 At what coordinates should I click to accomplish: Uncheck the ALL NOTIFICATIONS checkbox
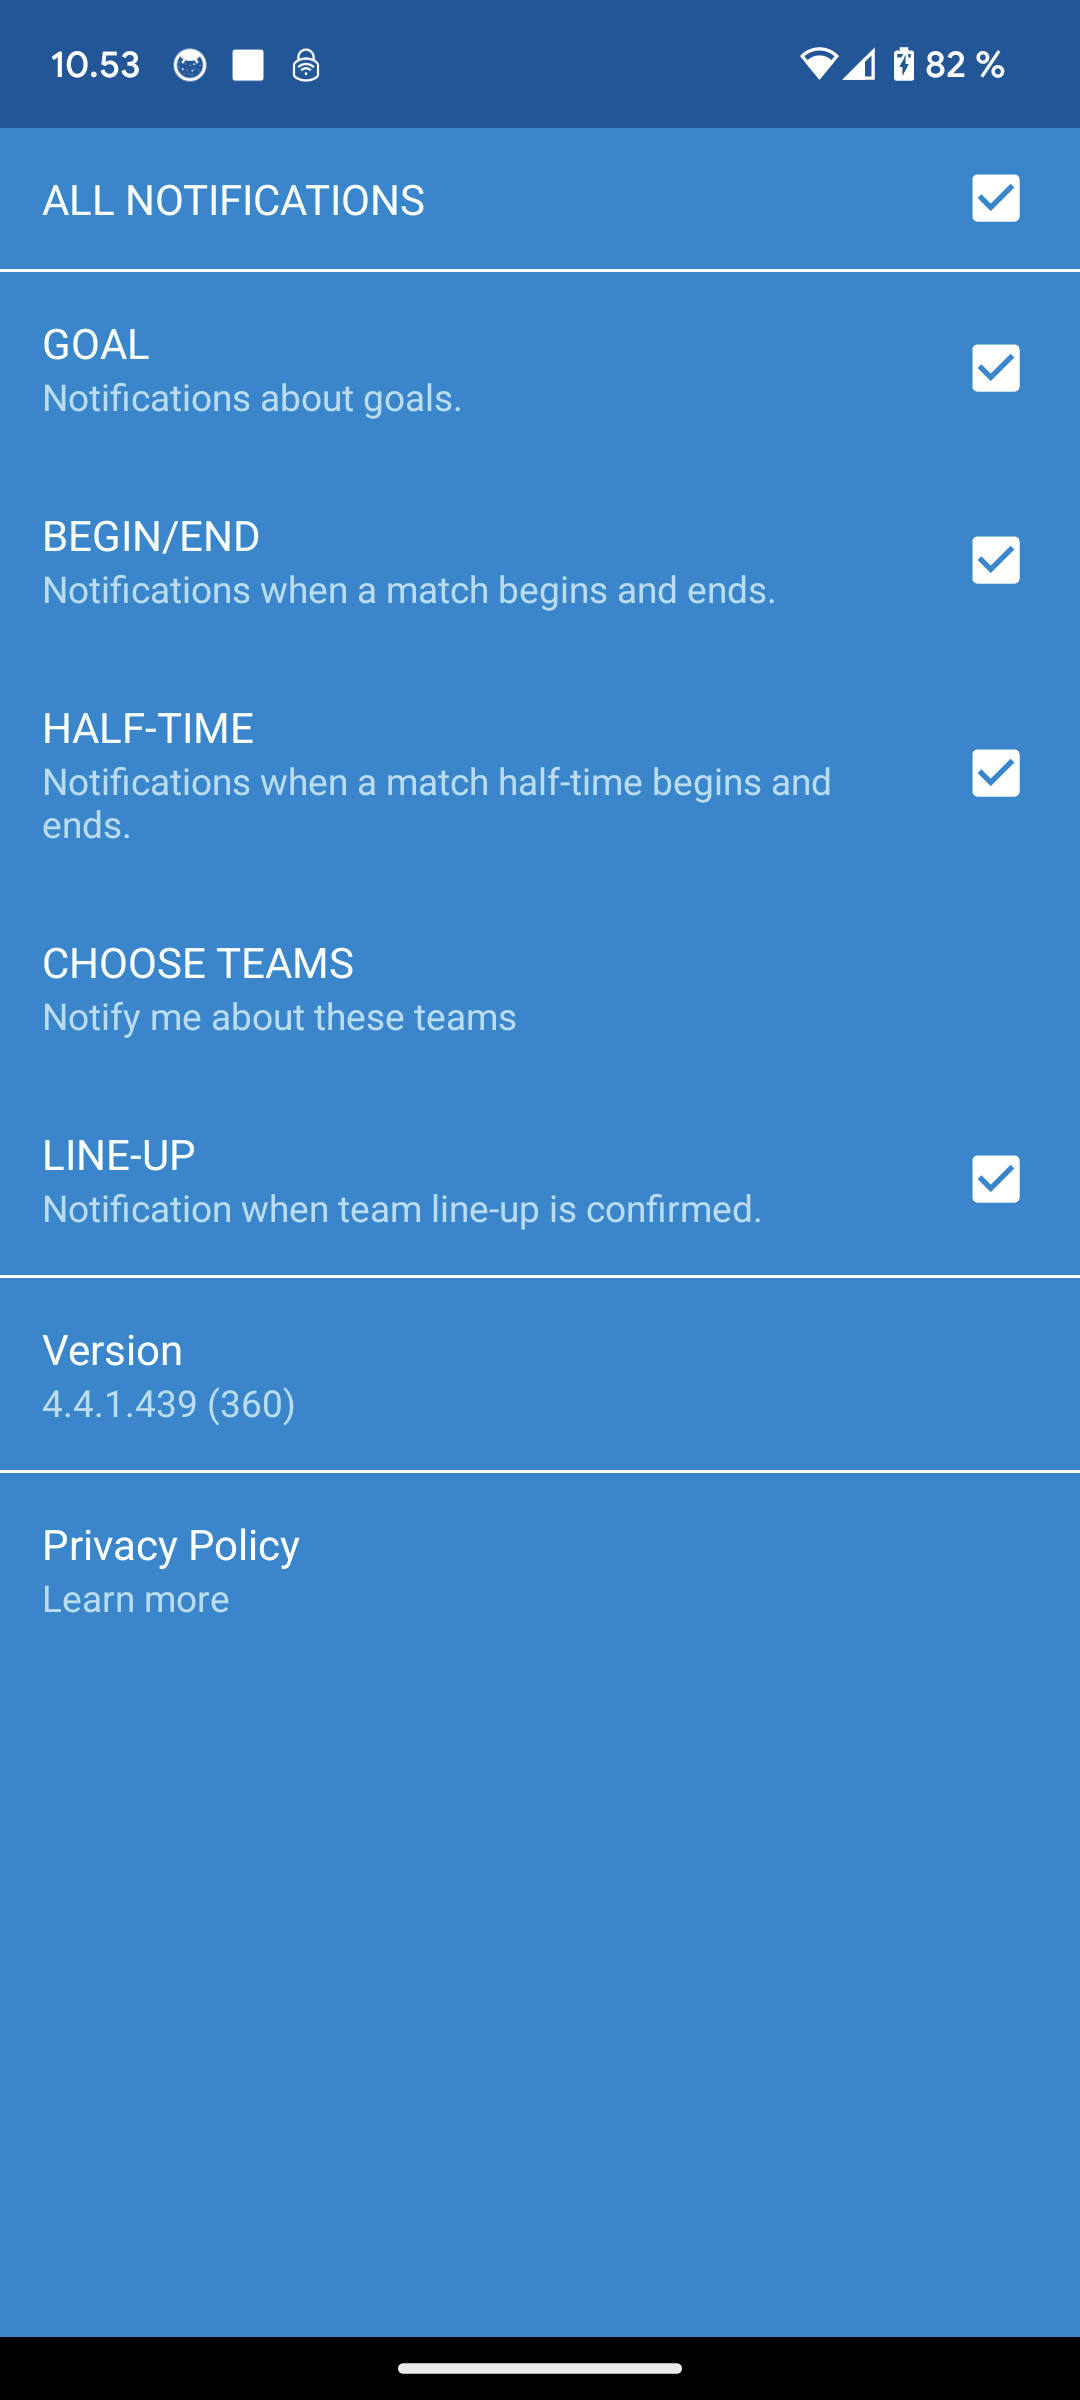pos(995,198)
